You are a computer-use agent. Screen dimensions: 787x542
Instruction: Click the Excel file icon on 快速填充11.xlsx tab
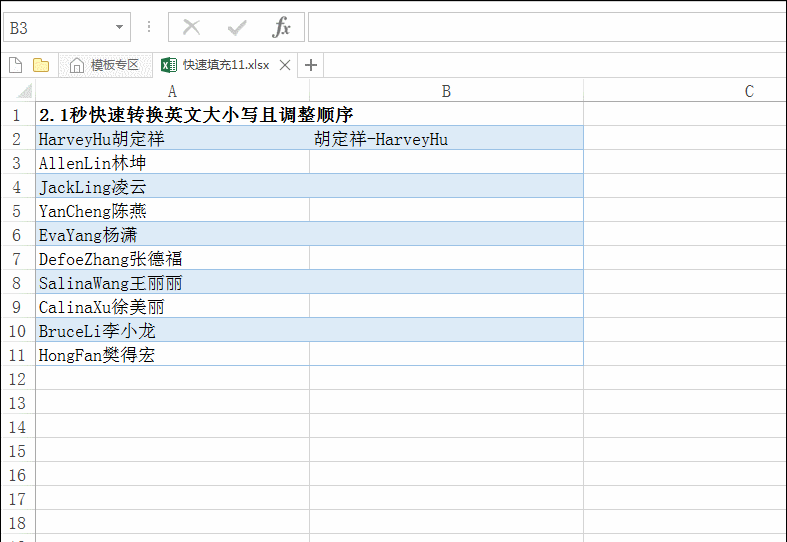169,65
